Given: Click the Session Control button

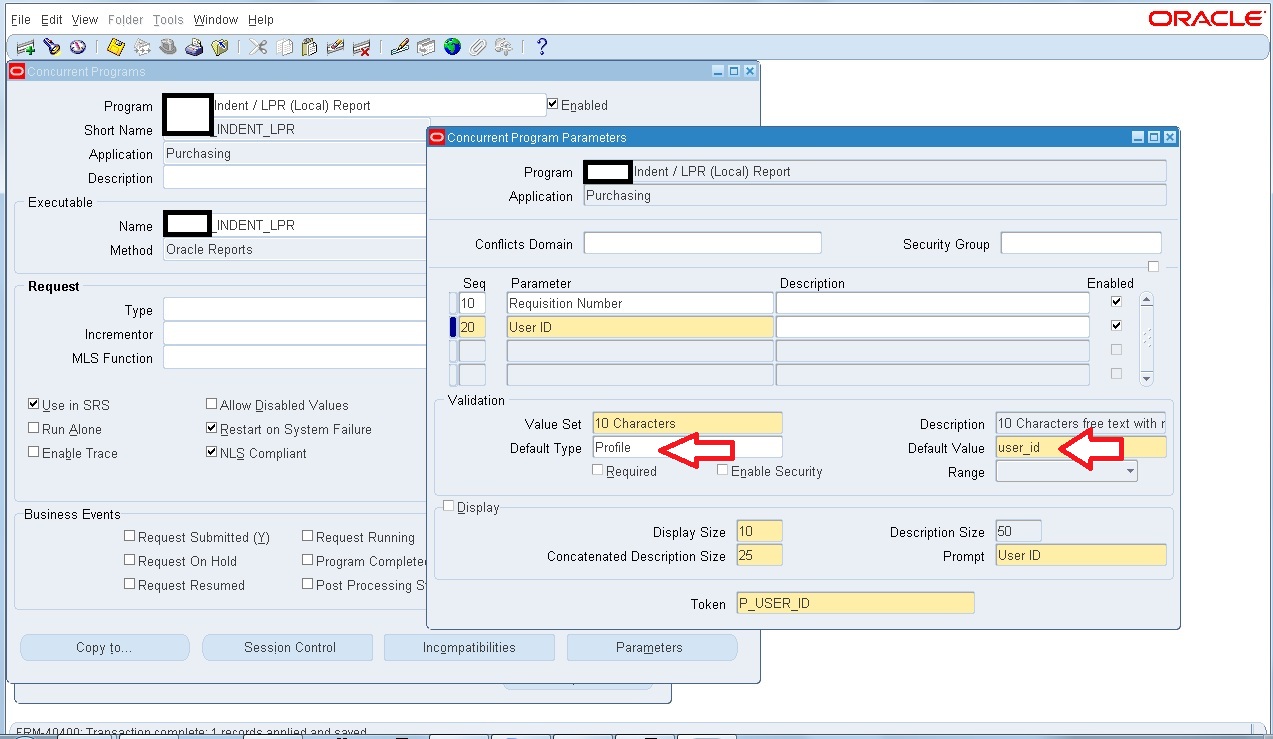Looking at the screenshot, I should (x=287, y=647).
